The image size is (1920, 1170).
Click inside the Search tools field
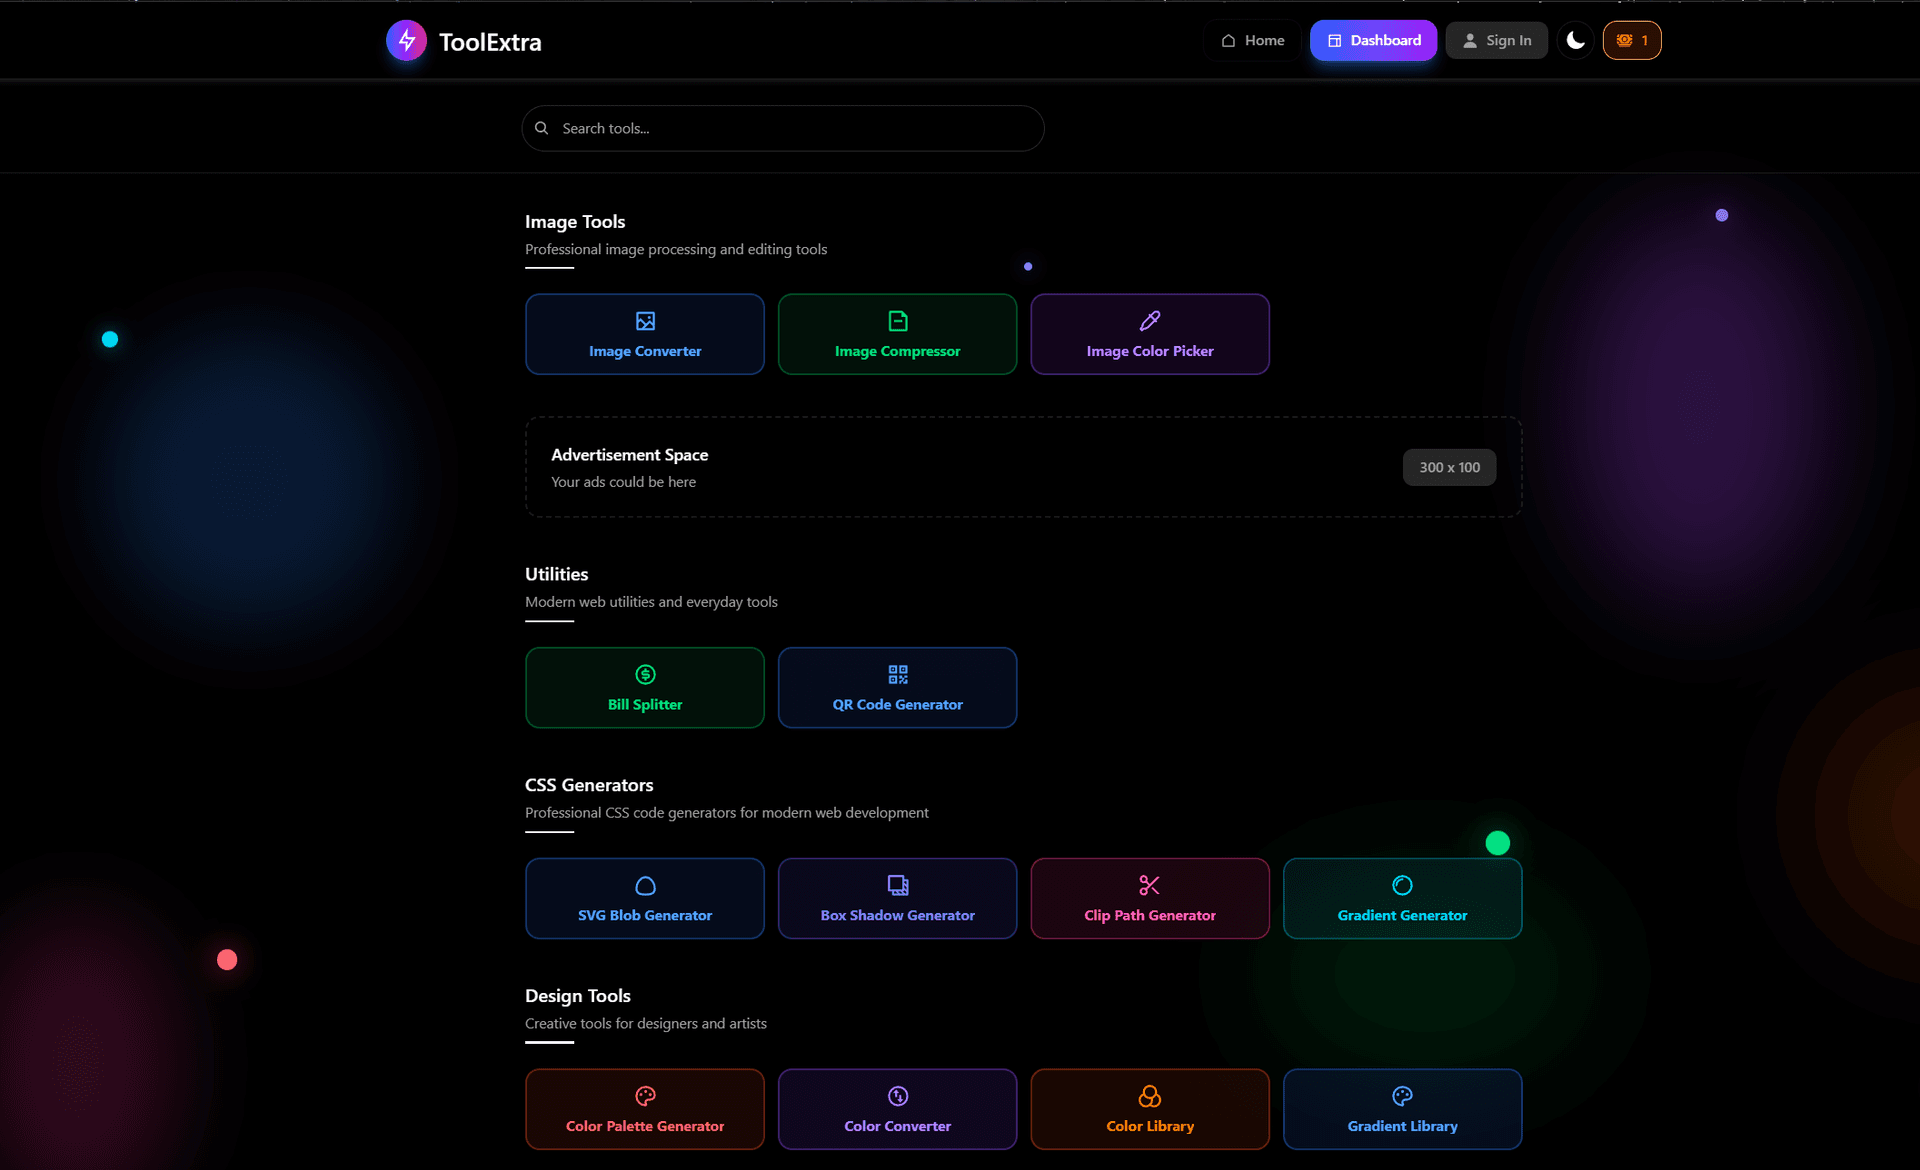point(783,128)
